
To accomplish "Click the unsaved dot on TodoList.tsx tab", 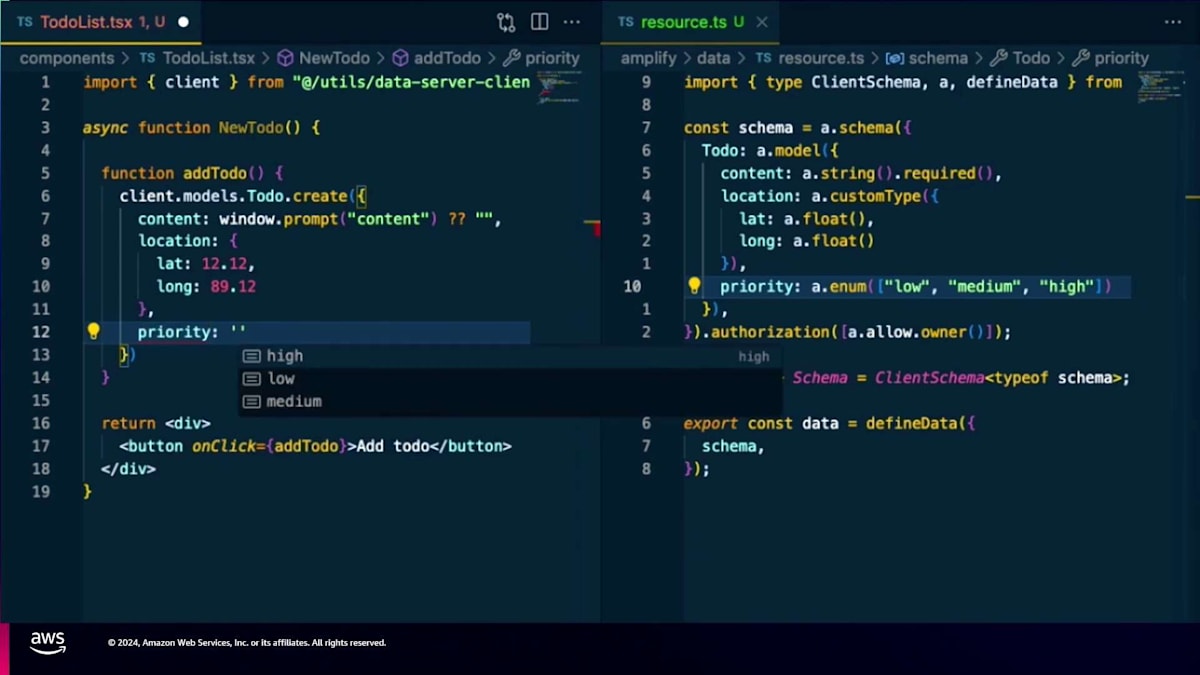I will 183,22.
